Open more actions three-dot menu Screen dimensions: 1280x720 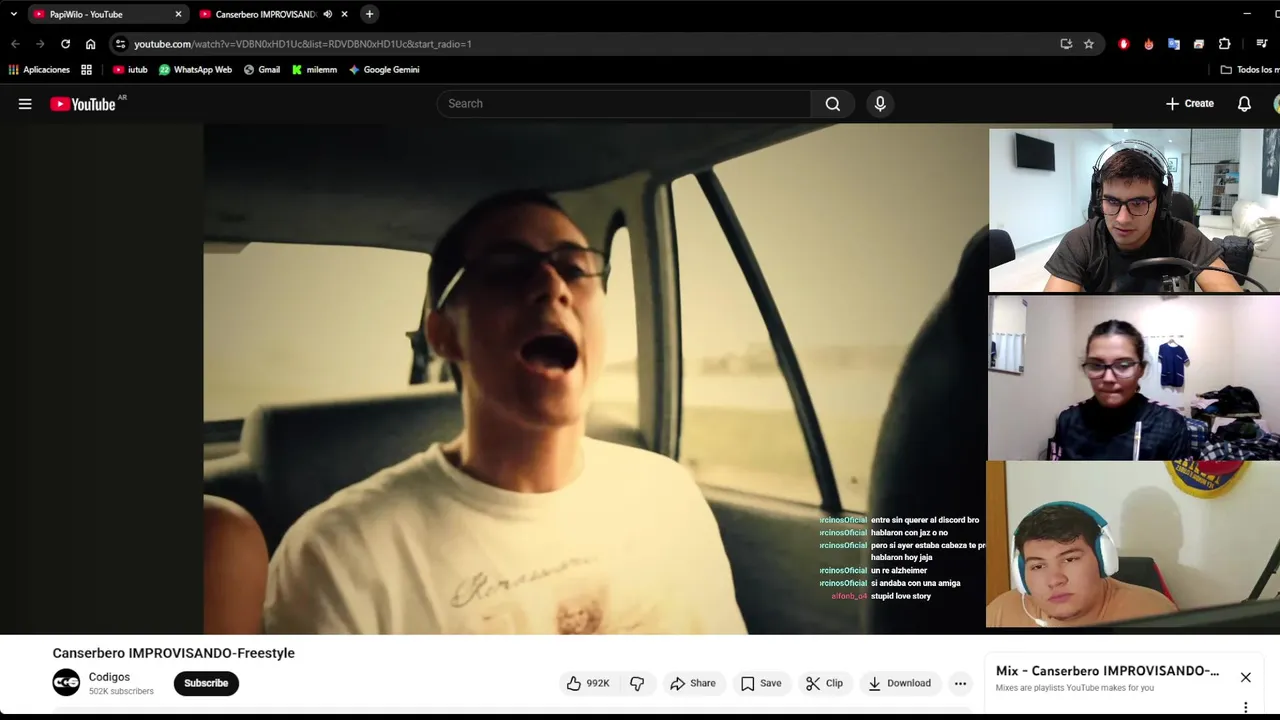coord(960,683)
